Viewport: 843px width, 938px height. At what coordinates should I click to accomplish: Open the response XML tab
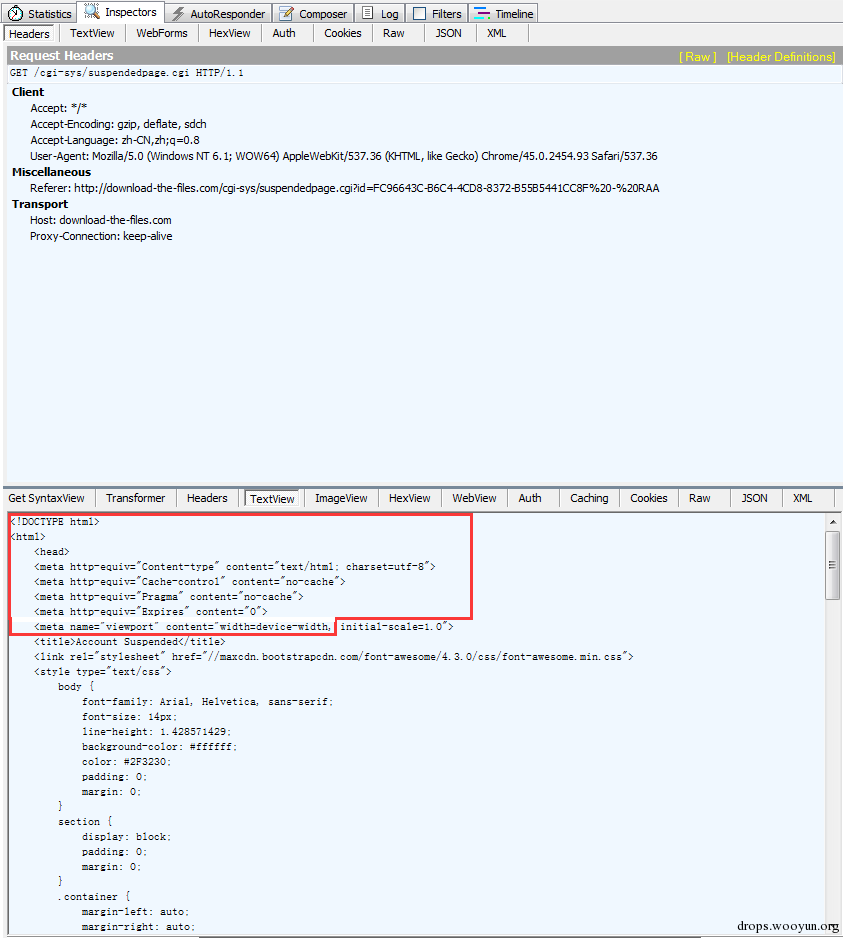point(803,498)
